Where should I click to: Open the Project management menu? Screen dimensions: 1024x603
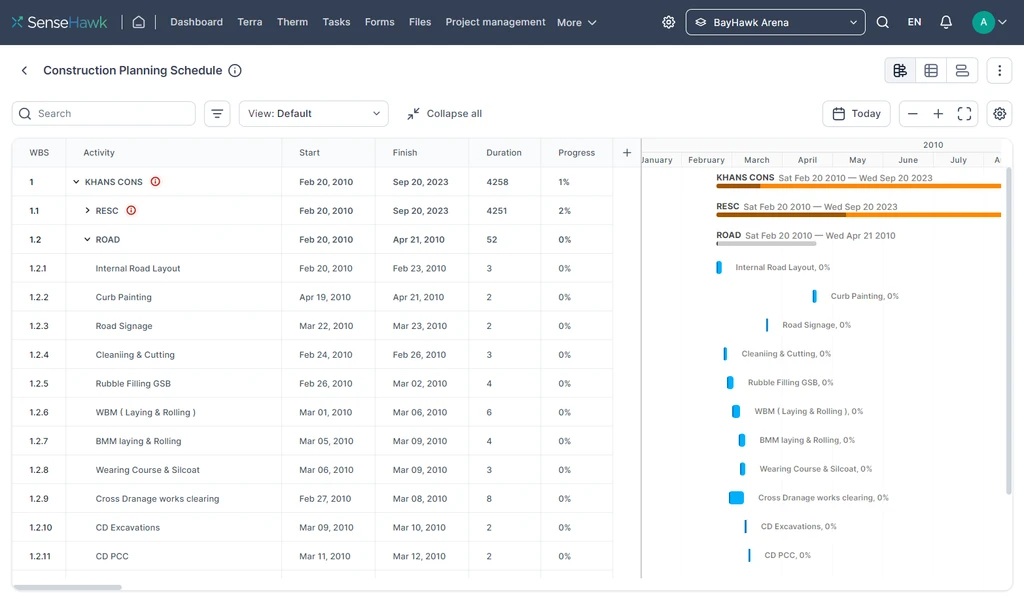tap(495, 22)
